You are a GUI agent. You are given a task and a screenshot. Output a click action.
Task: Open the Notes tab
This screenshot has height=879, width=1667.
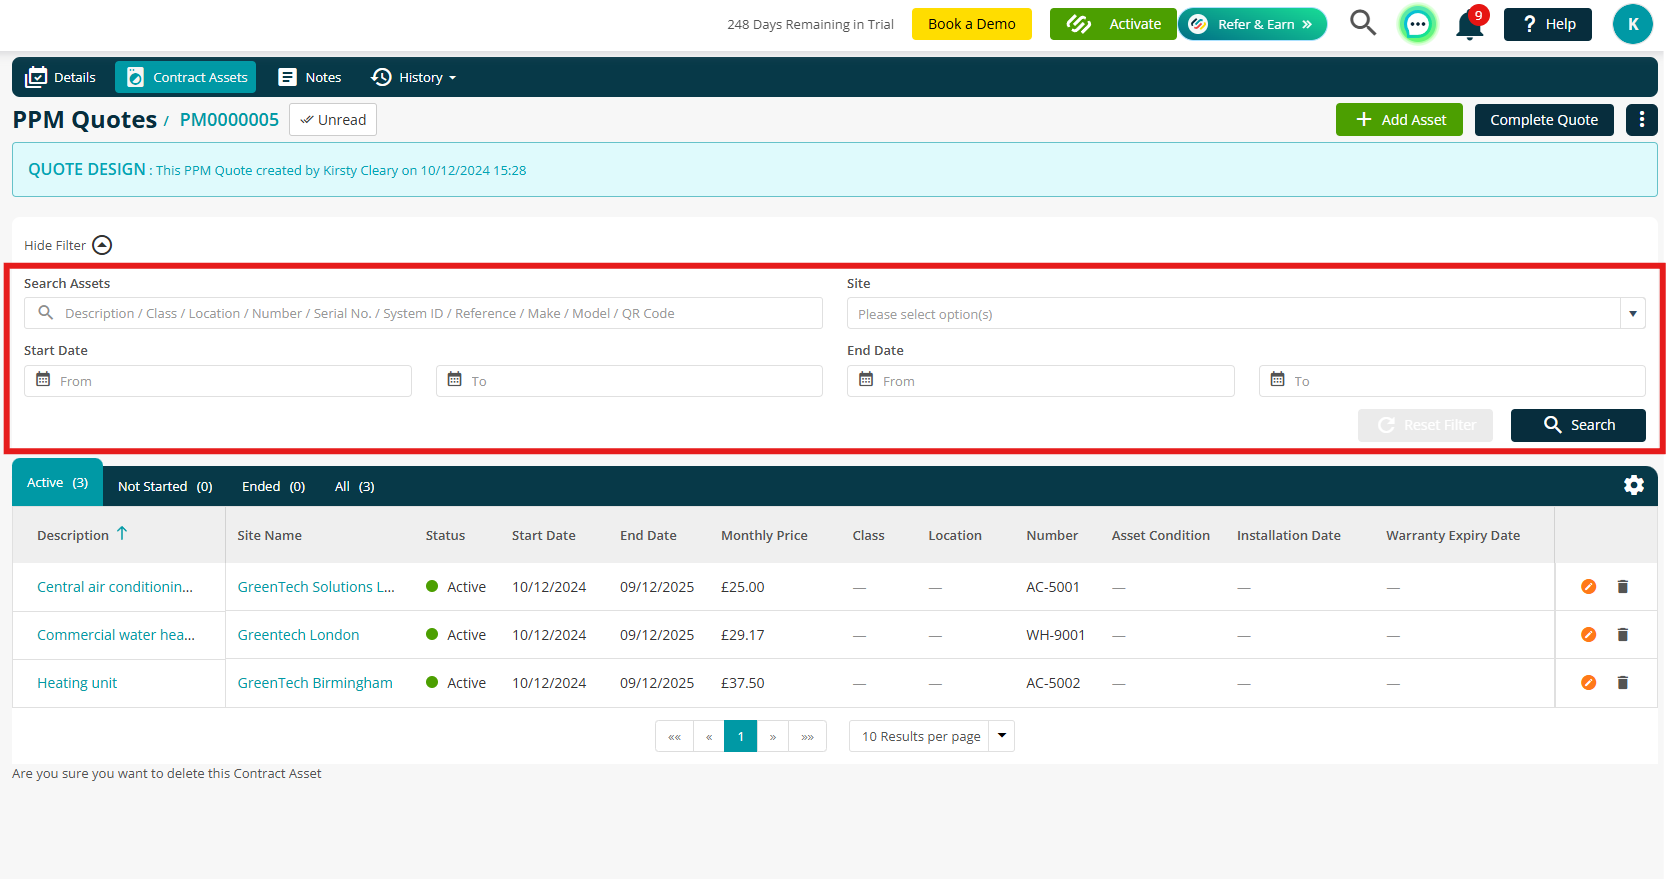pyautogui.click(x=310, y=77)
